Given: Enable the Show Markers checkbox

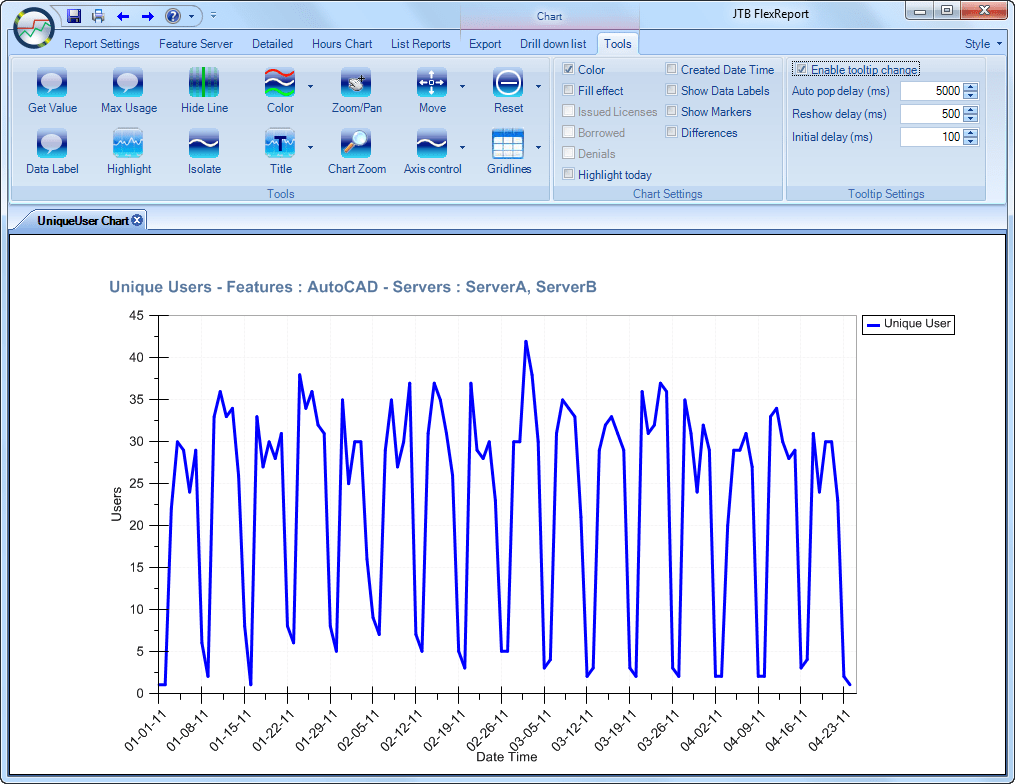Looking at the screenshot, I should coord(671,111).
